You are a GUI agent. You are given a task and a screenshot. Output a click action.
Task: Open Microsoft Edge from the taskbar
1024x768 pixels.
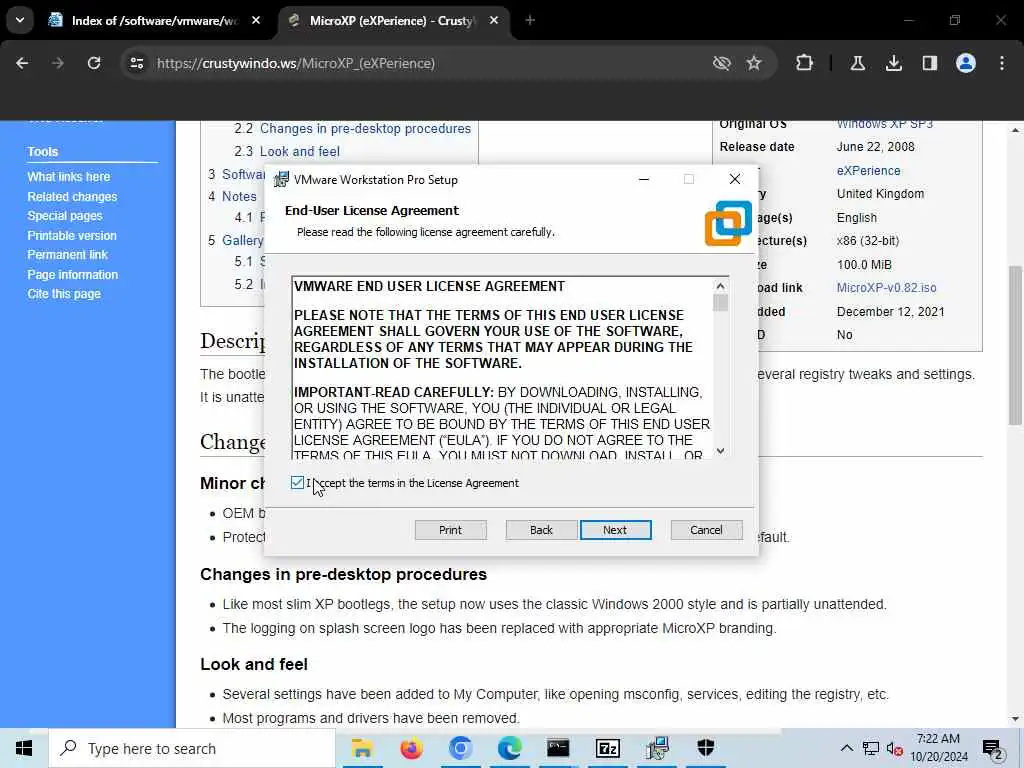click(x=509, y=748)
